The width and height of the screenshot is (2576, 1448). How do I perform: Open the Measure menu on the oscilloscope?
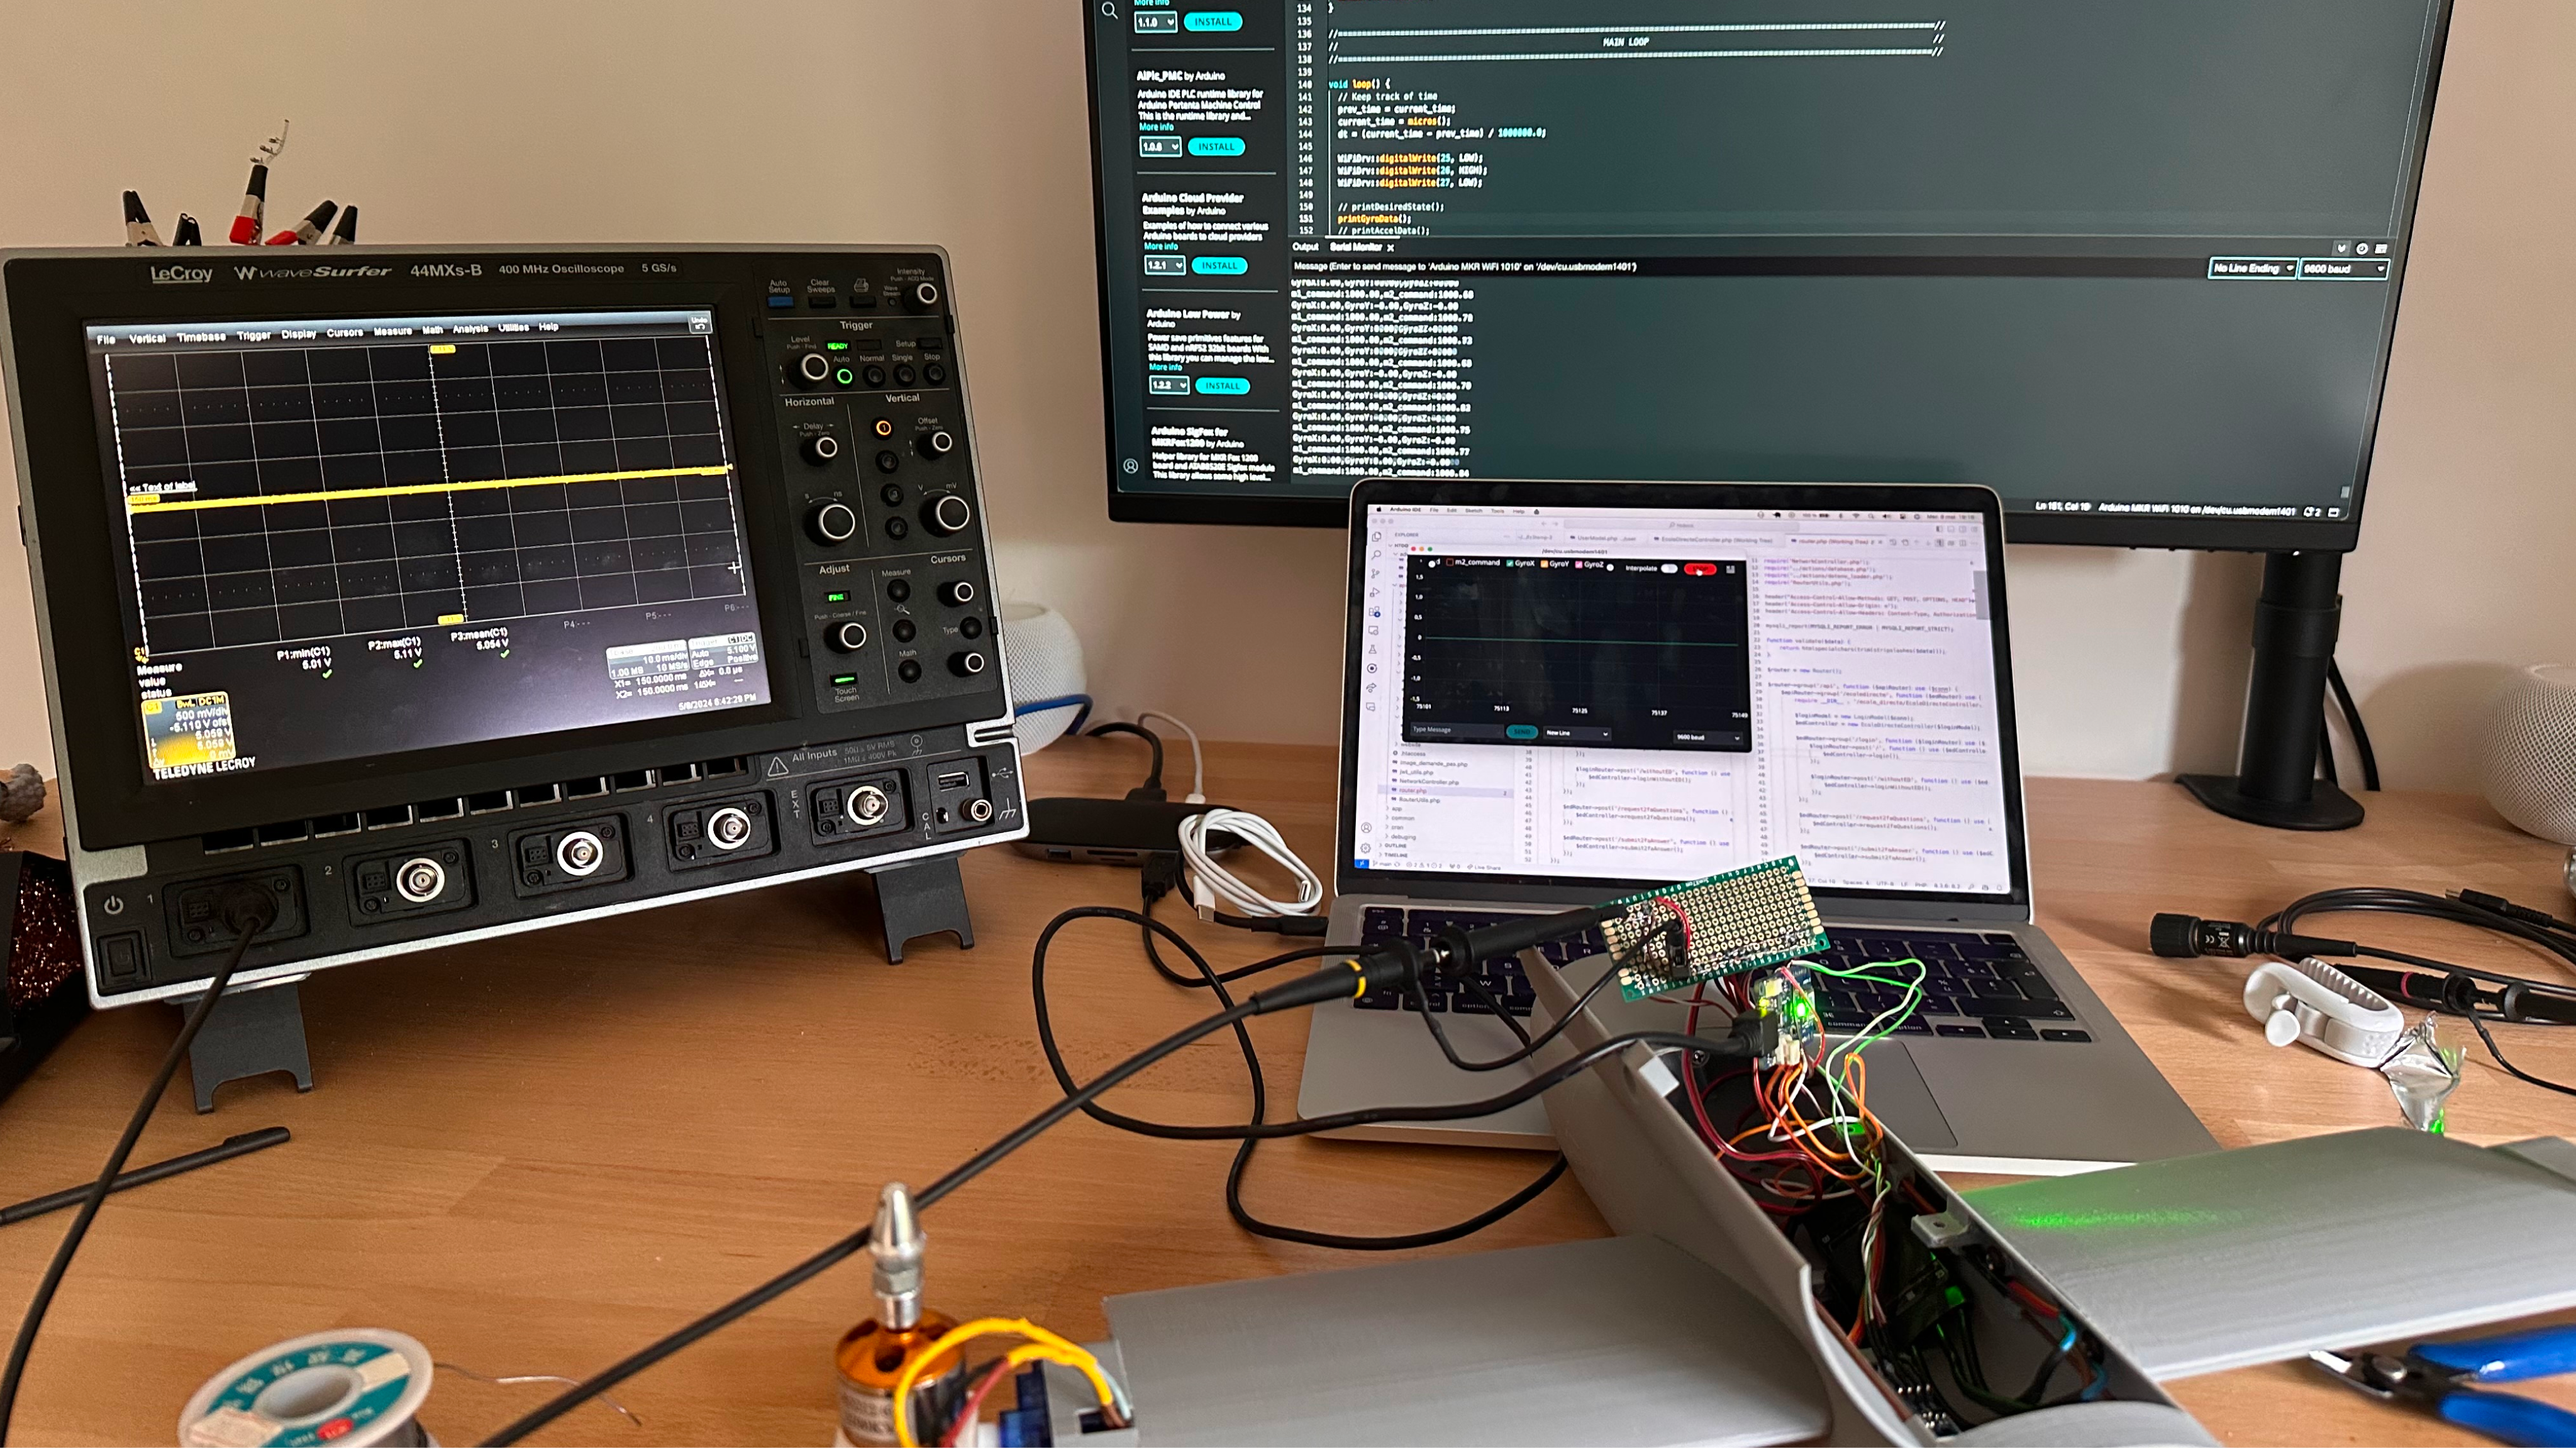(392, 331)
